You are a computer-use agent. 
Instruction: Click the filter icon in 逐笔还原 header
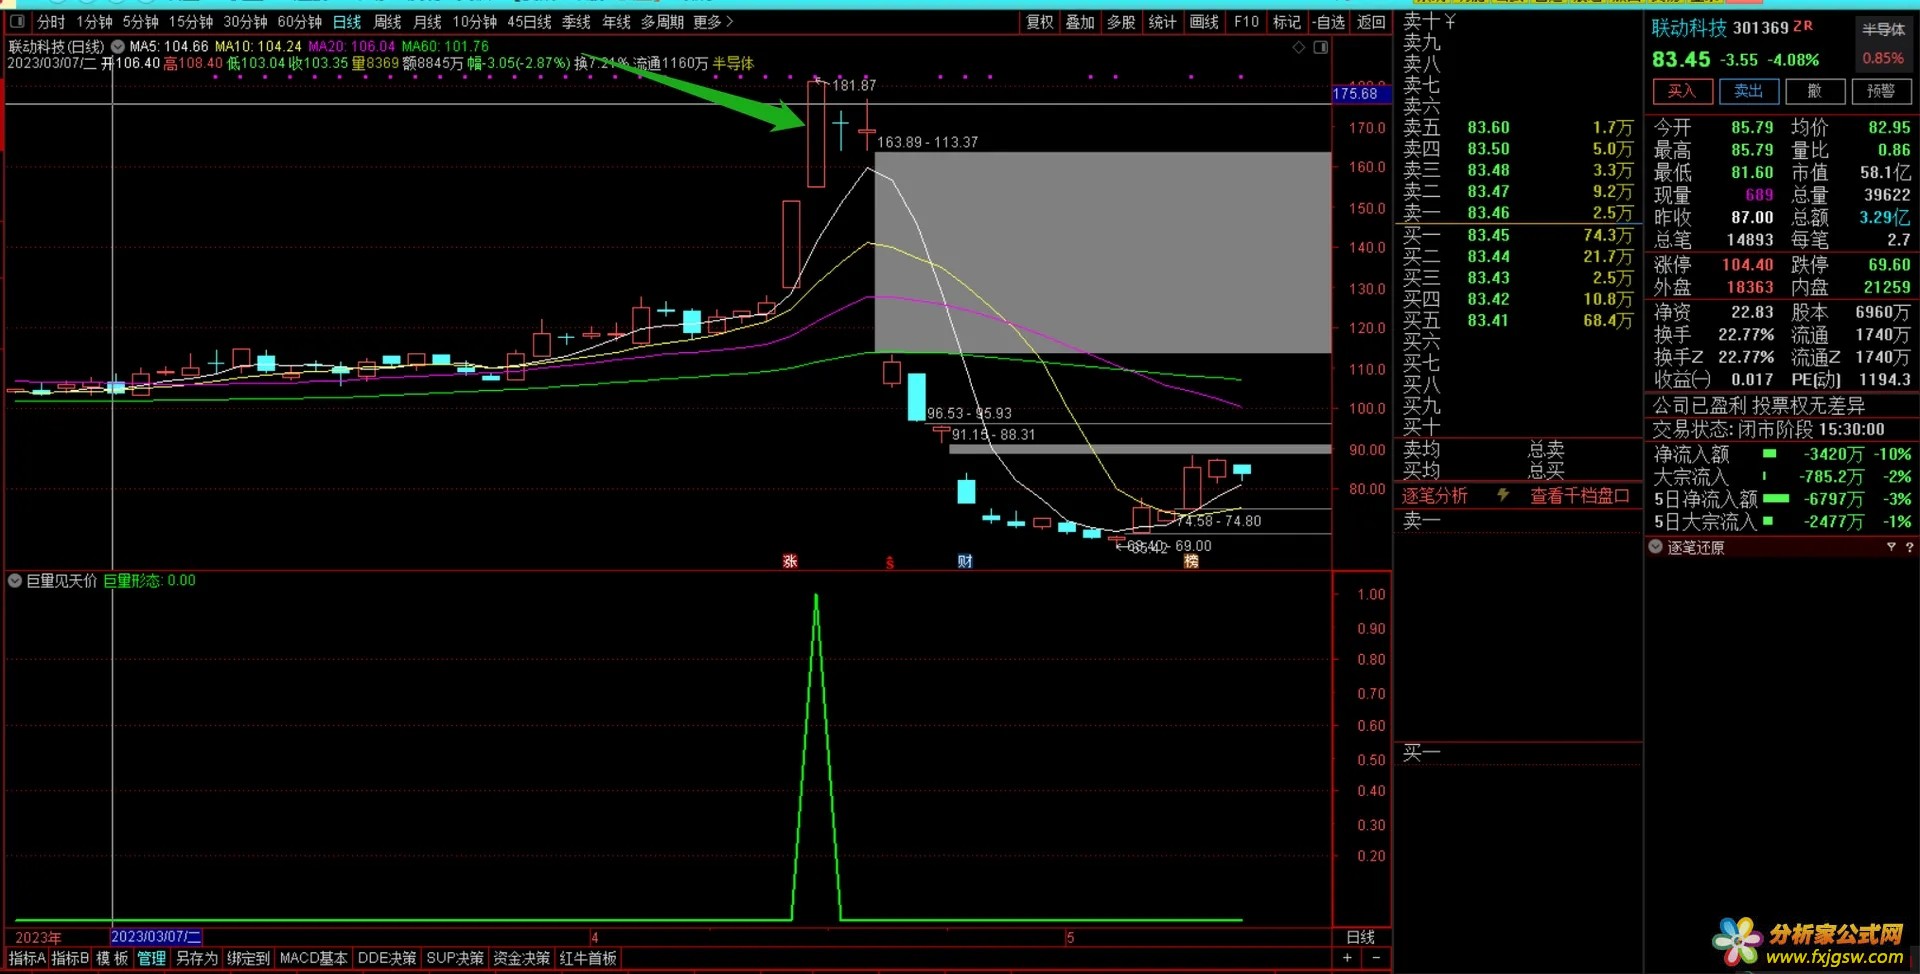pos(1891,547)
